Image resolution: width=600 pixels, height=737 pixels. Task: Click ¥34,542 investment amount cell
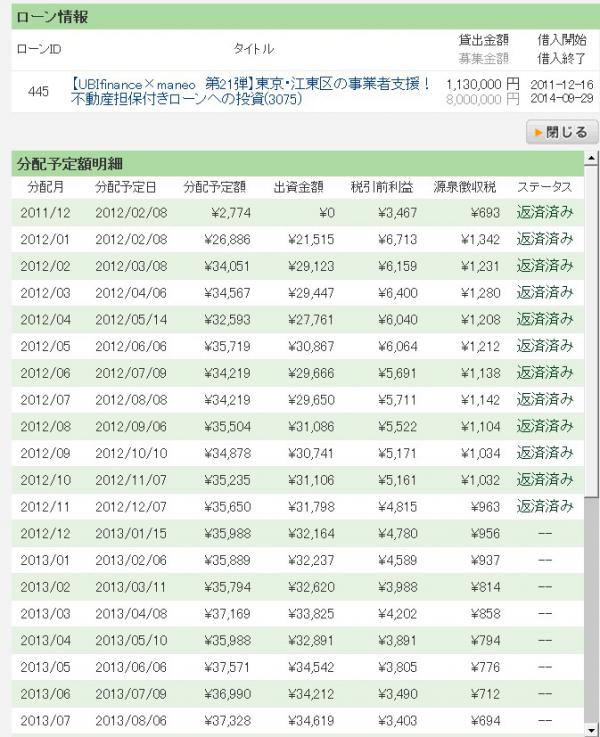click(311, 667)
